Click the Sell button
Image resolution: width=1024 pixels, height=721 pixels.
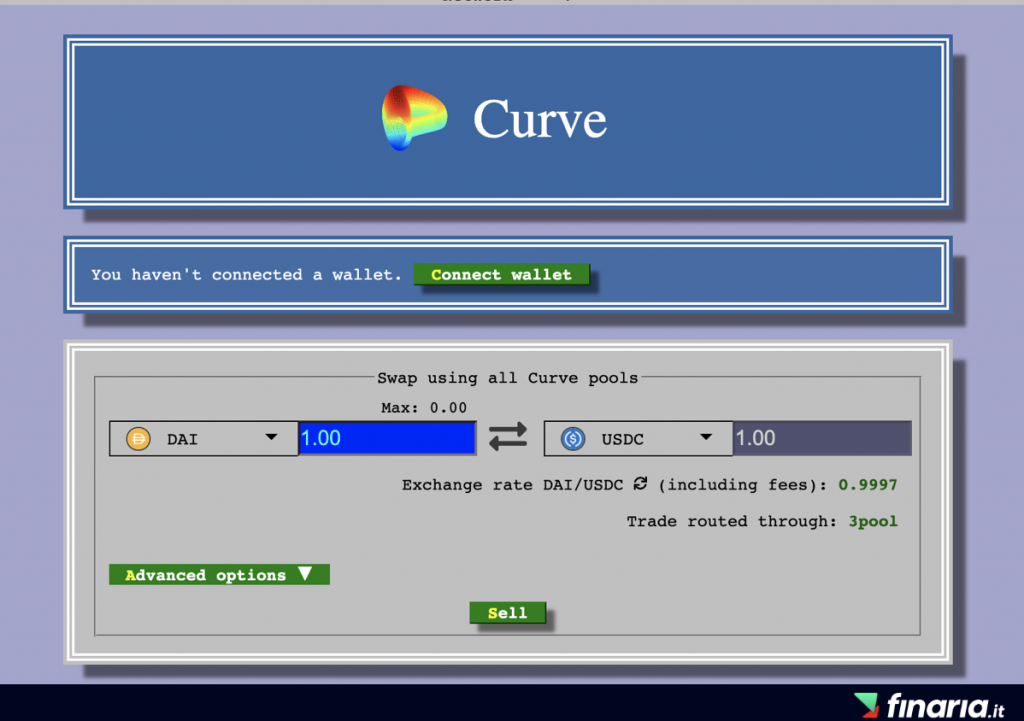507,613
